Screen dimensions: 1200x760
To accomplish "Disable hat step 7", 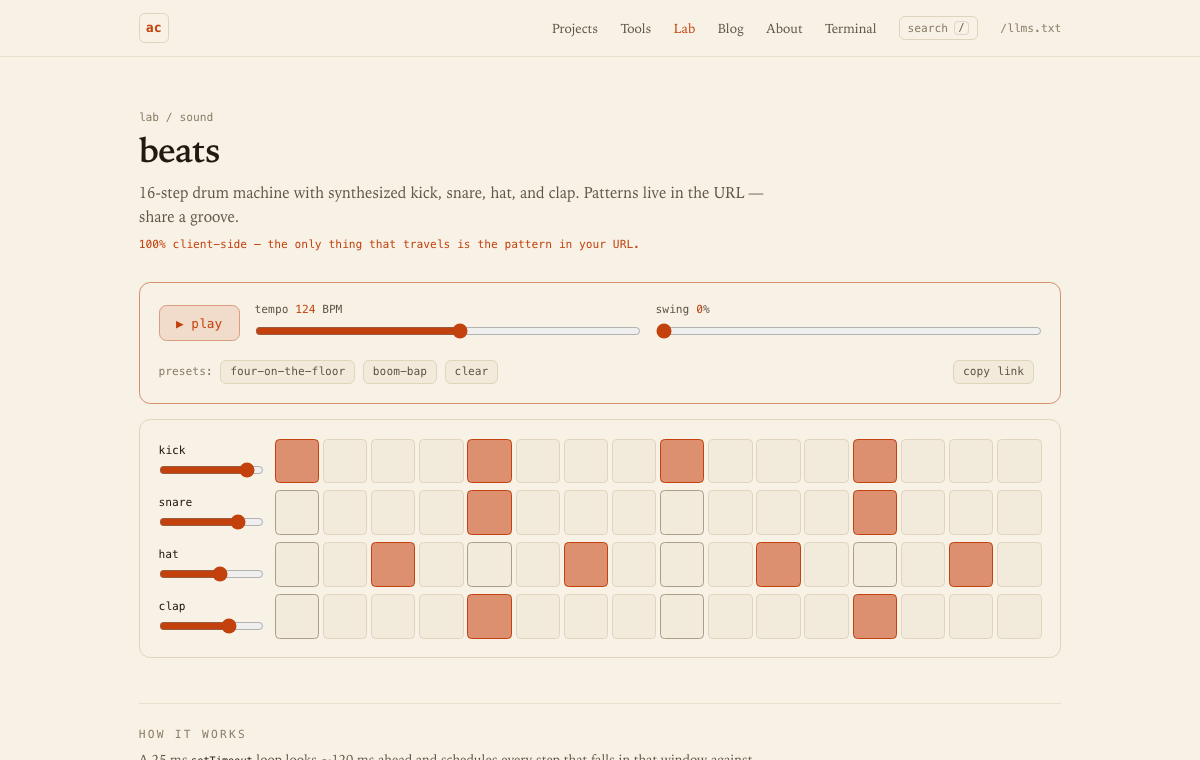I will pos(586,564).
